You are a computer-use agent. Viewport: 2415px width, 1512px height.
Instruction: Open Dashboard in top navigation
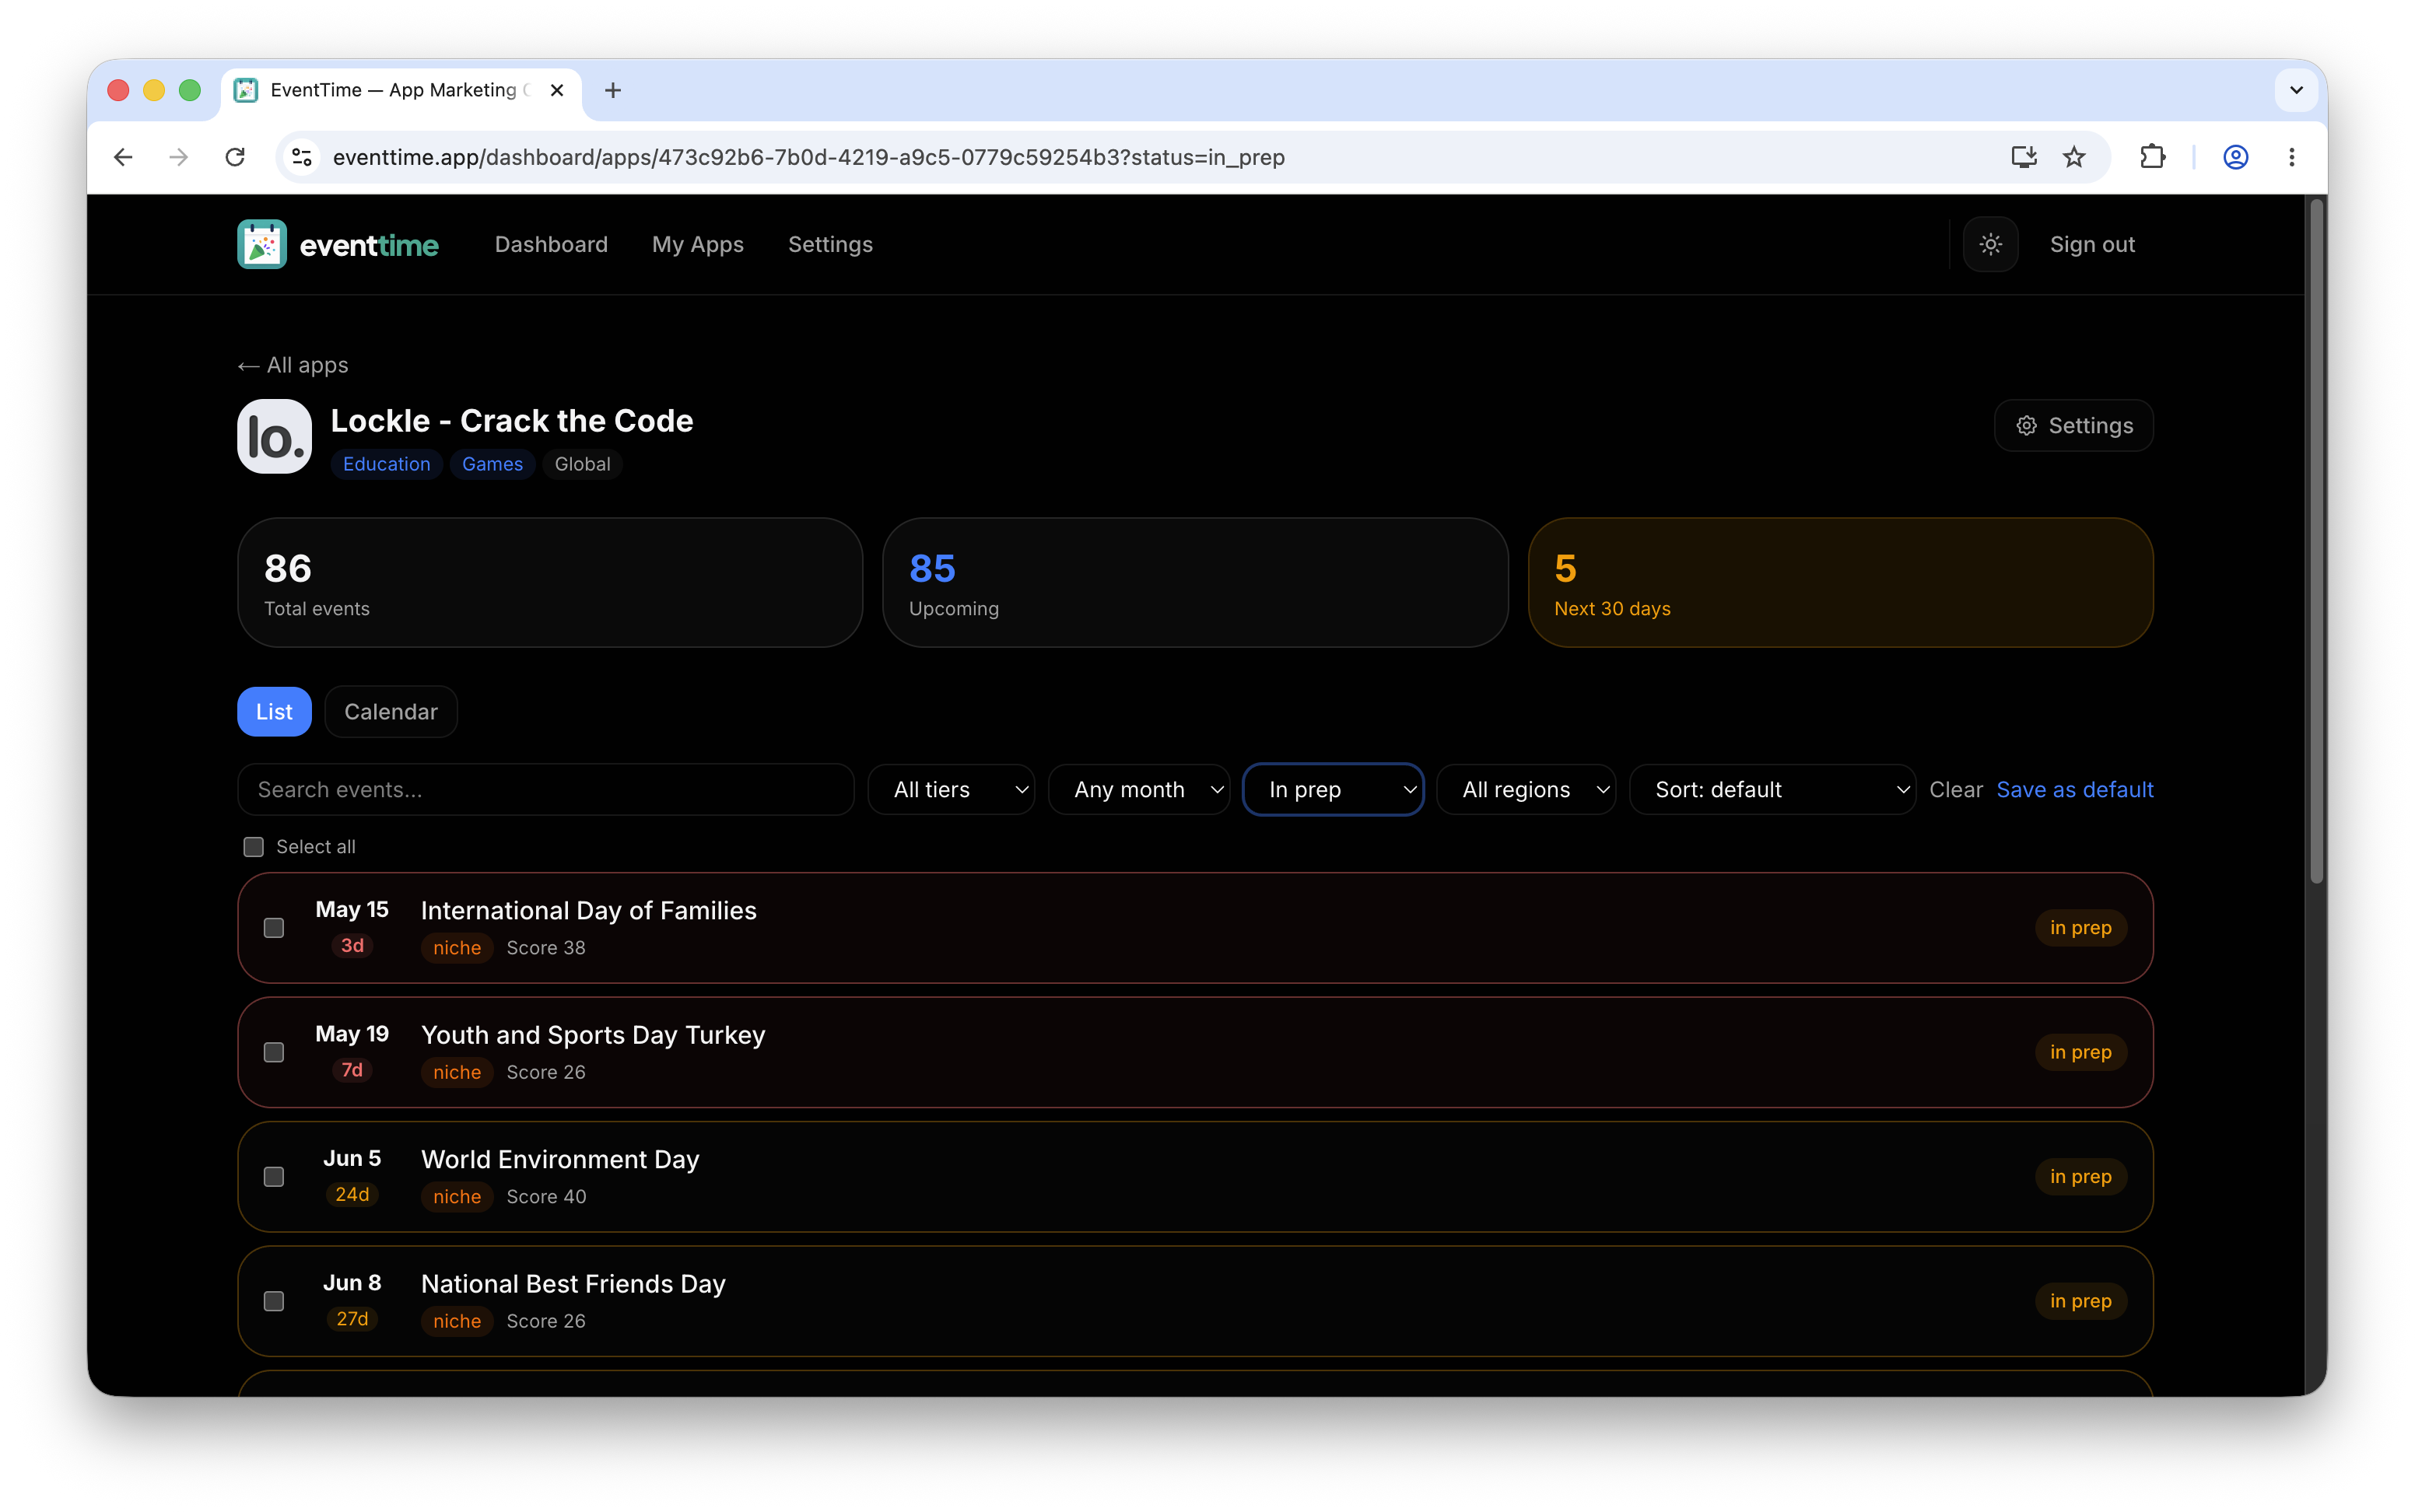tap(551, 244)
